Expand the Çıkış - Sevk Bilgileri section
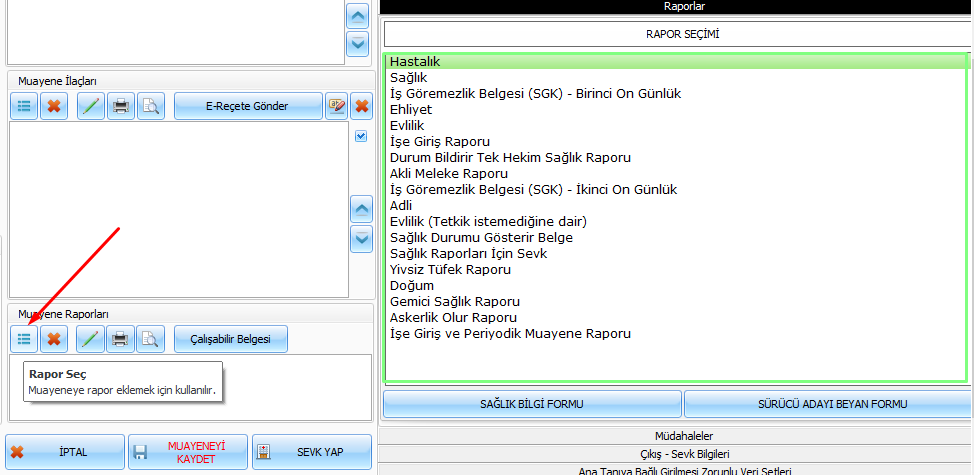Image resolution: width=974 pixels, height=475 pixels. 676,453
